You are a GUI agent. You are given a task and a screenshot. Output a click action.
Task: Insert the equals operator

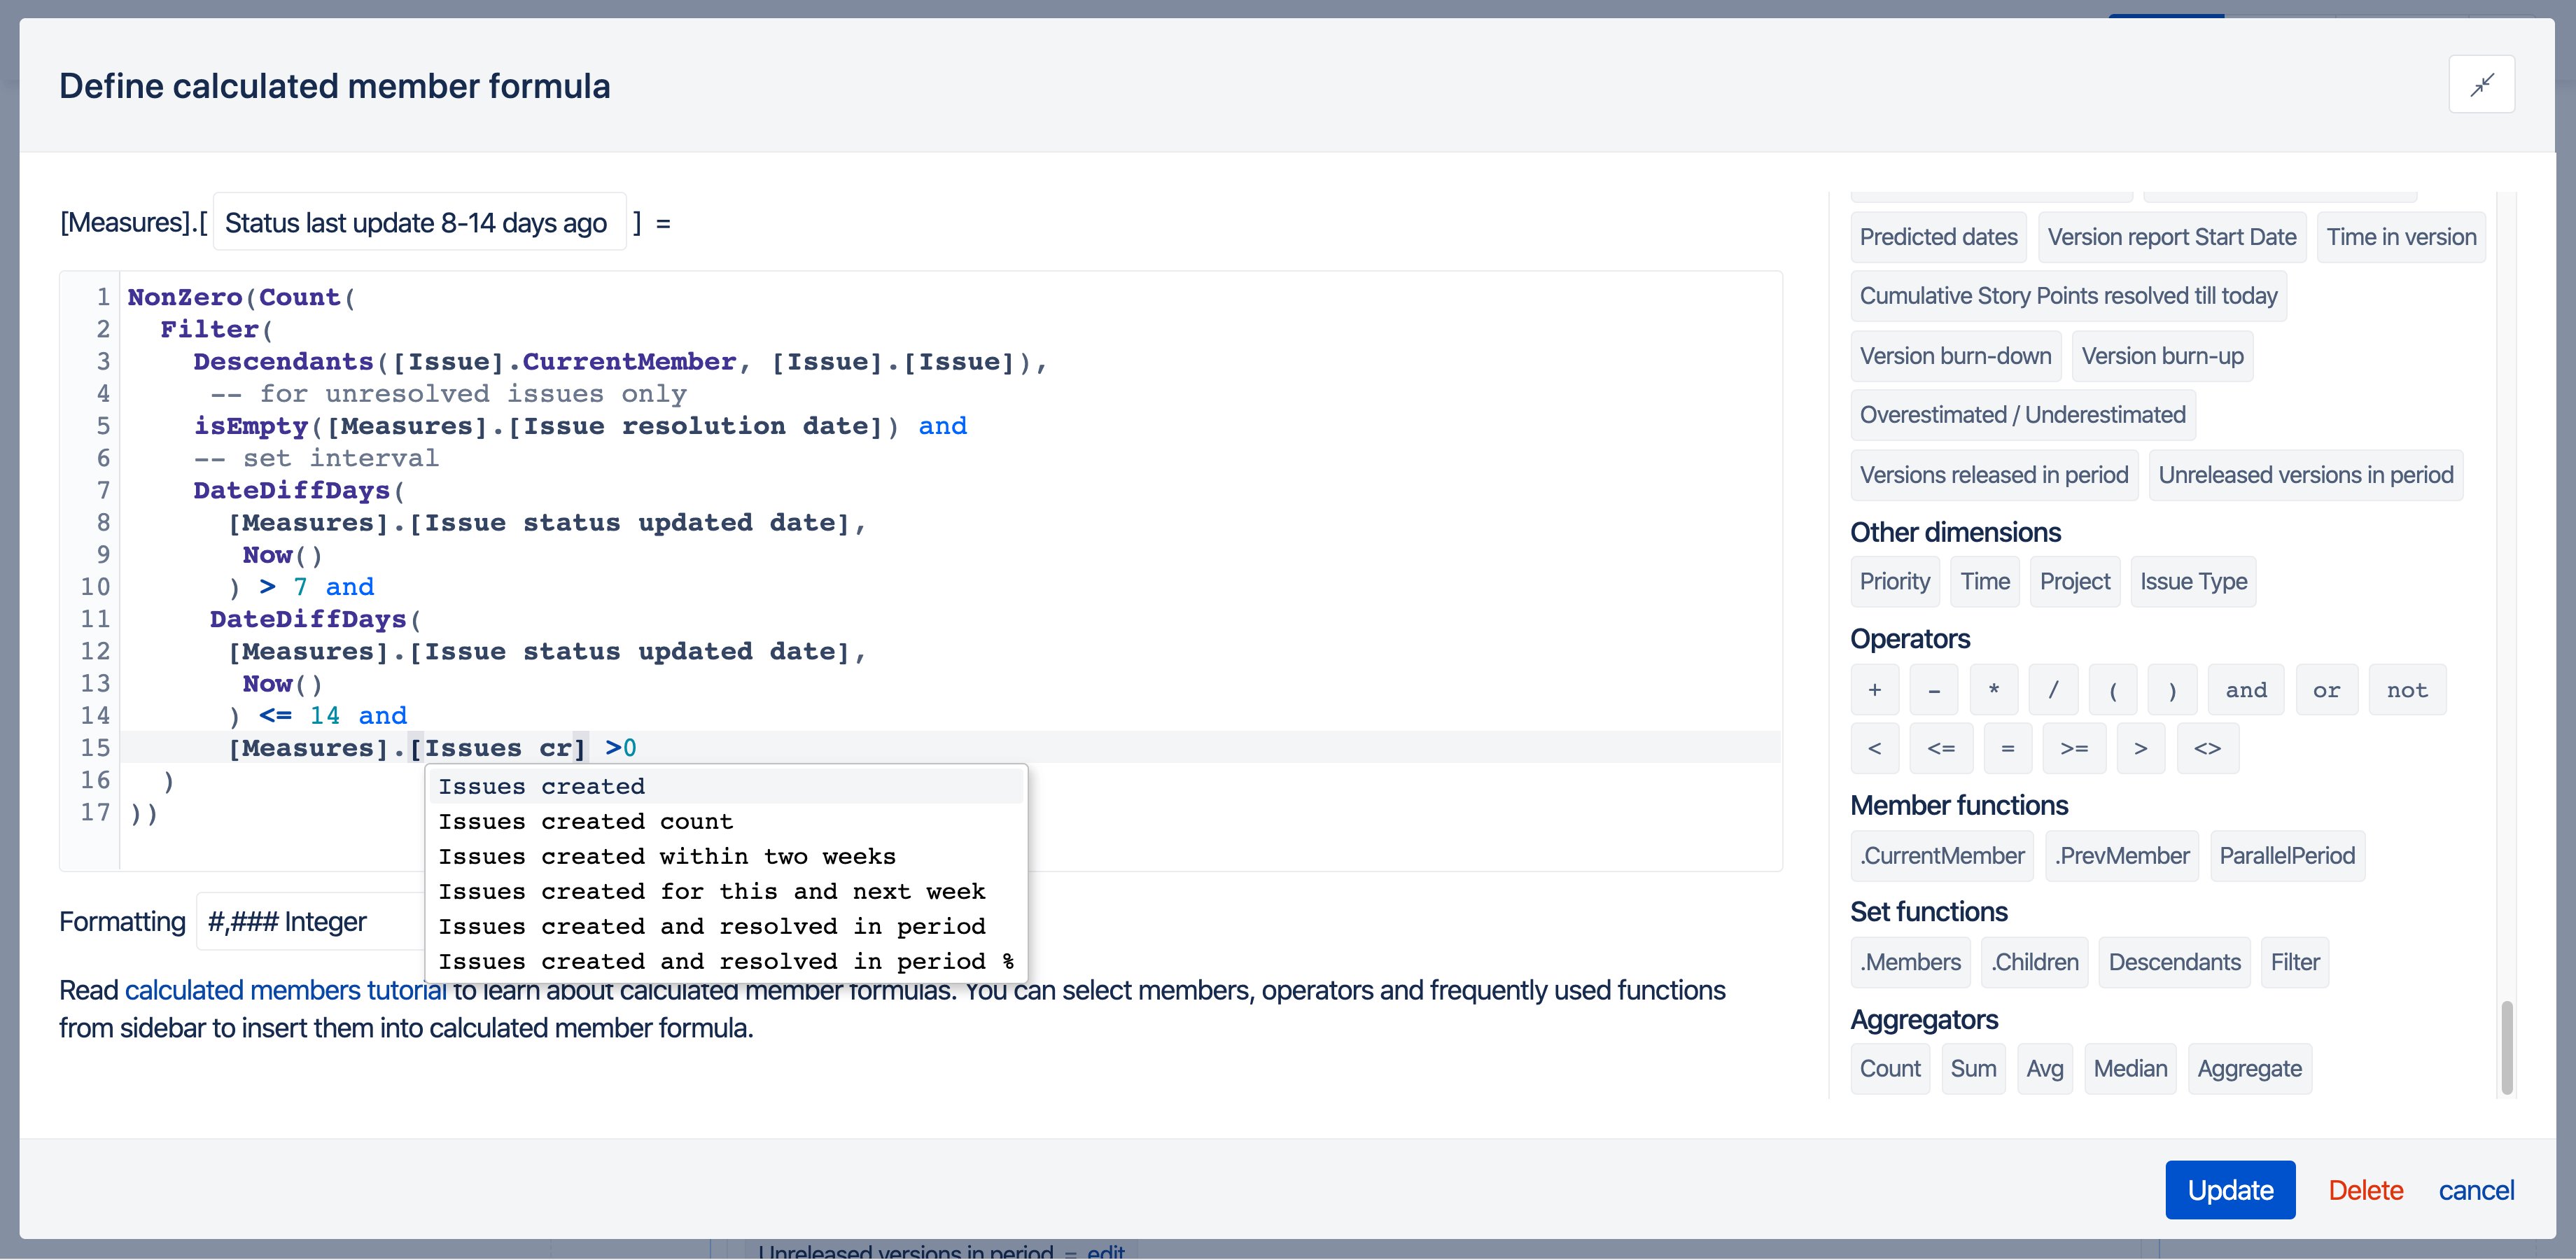coord(2007,749)
